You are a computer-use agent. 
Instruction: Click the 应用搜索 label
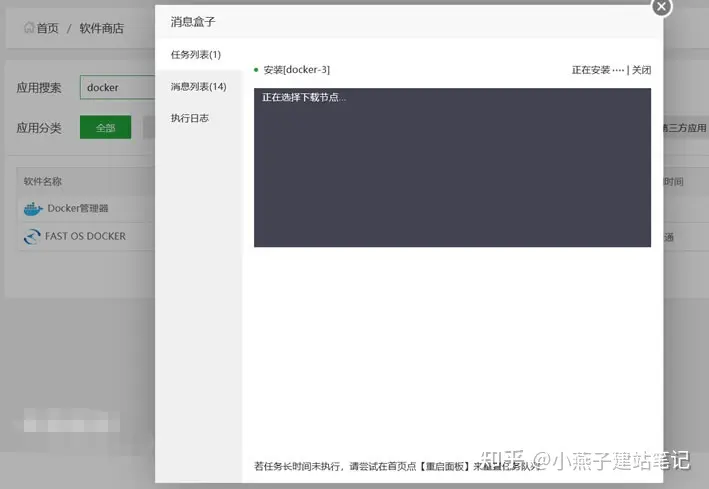tap(39, 87)
